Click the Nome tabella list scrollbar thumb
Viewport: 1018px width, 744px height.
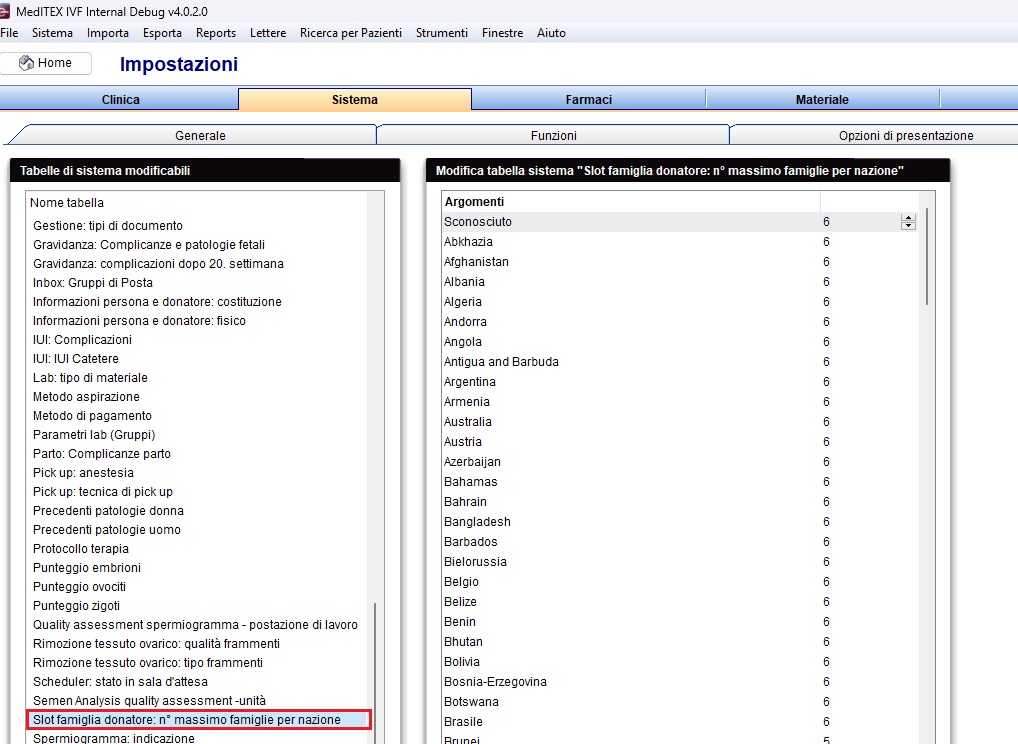pyautogui.click(x=375, y=673)
